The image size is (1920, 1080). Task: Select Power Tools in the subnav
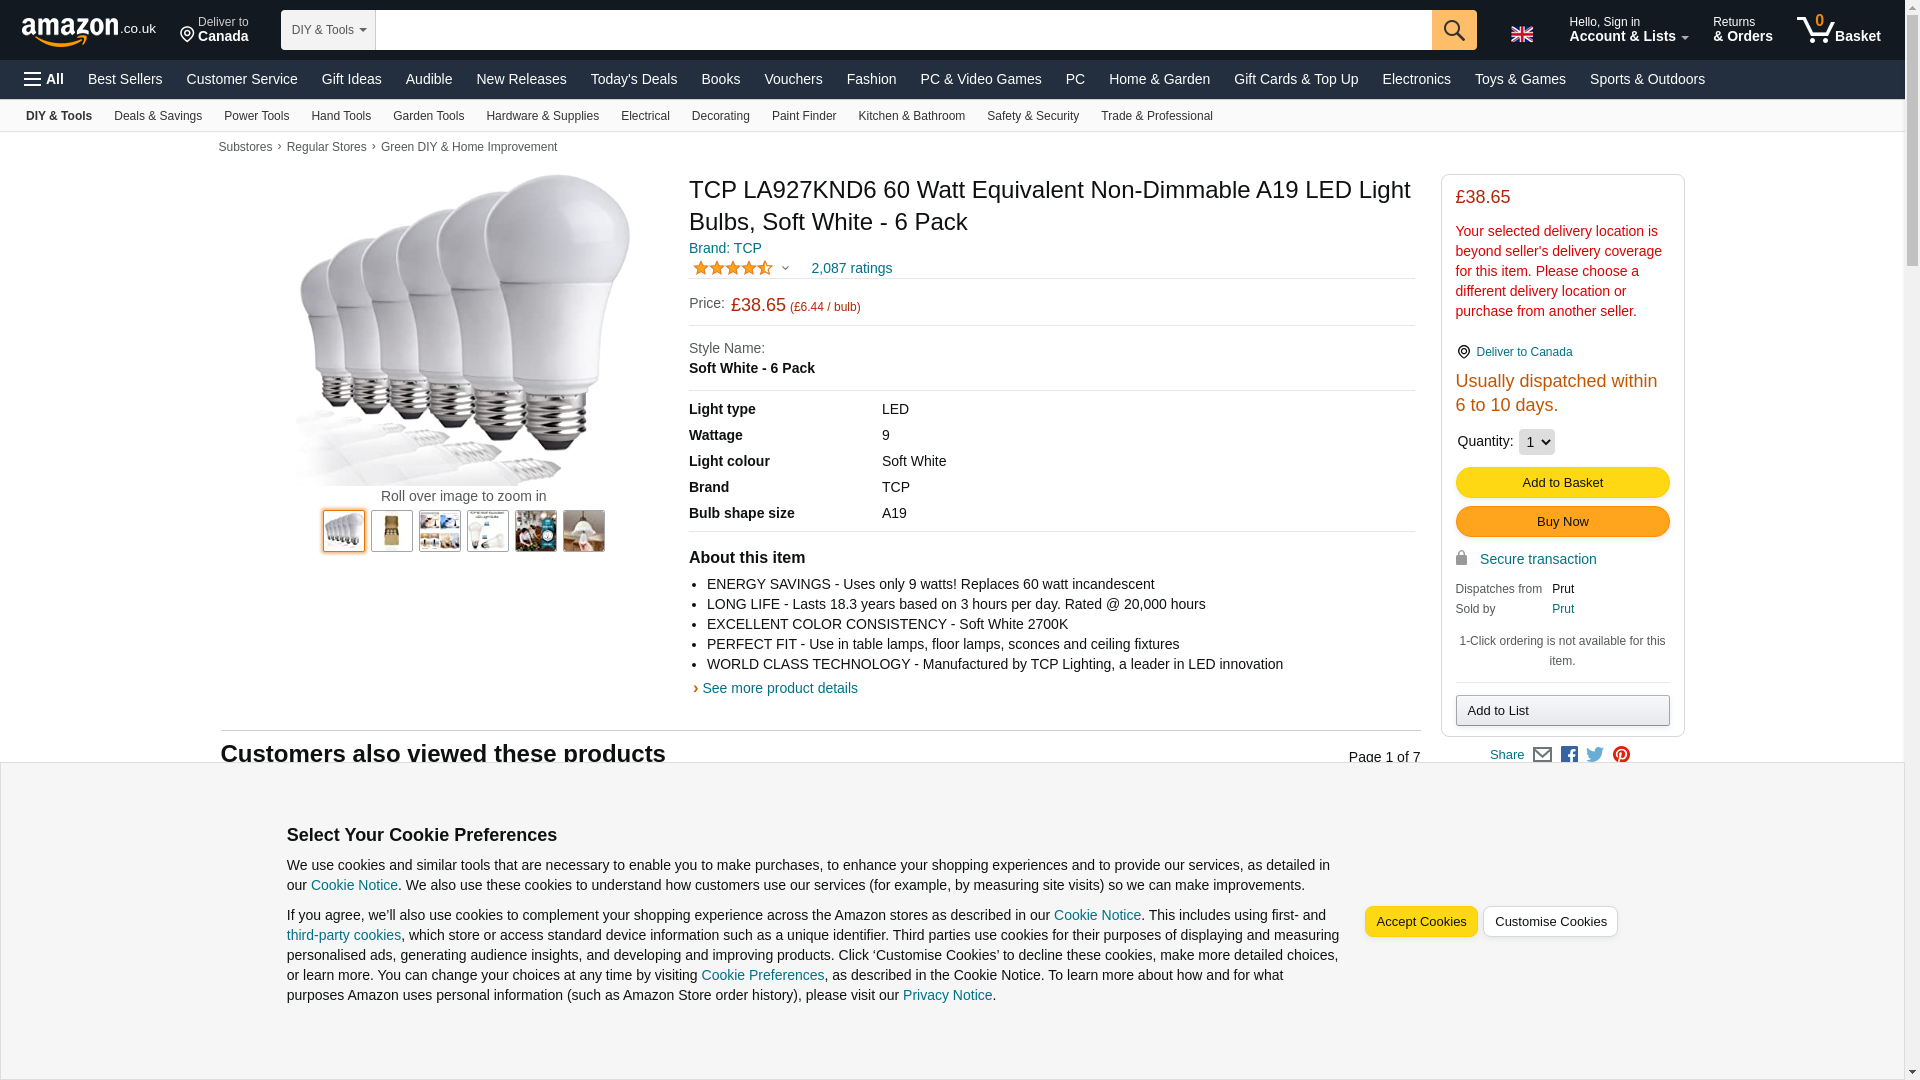(256, 116)
